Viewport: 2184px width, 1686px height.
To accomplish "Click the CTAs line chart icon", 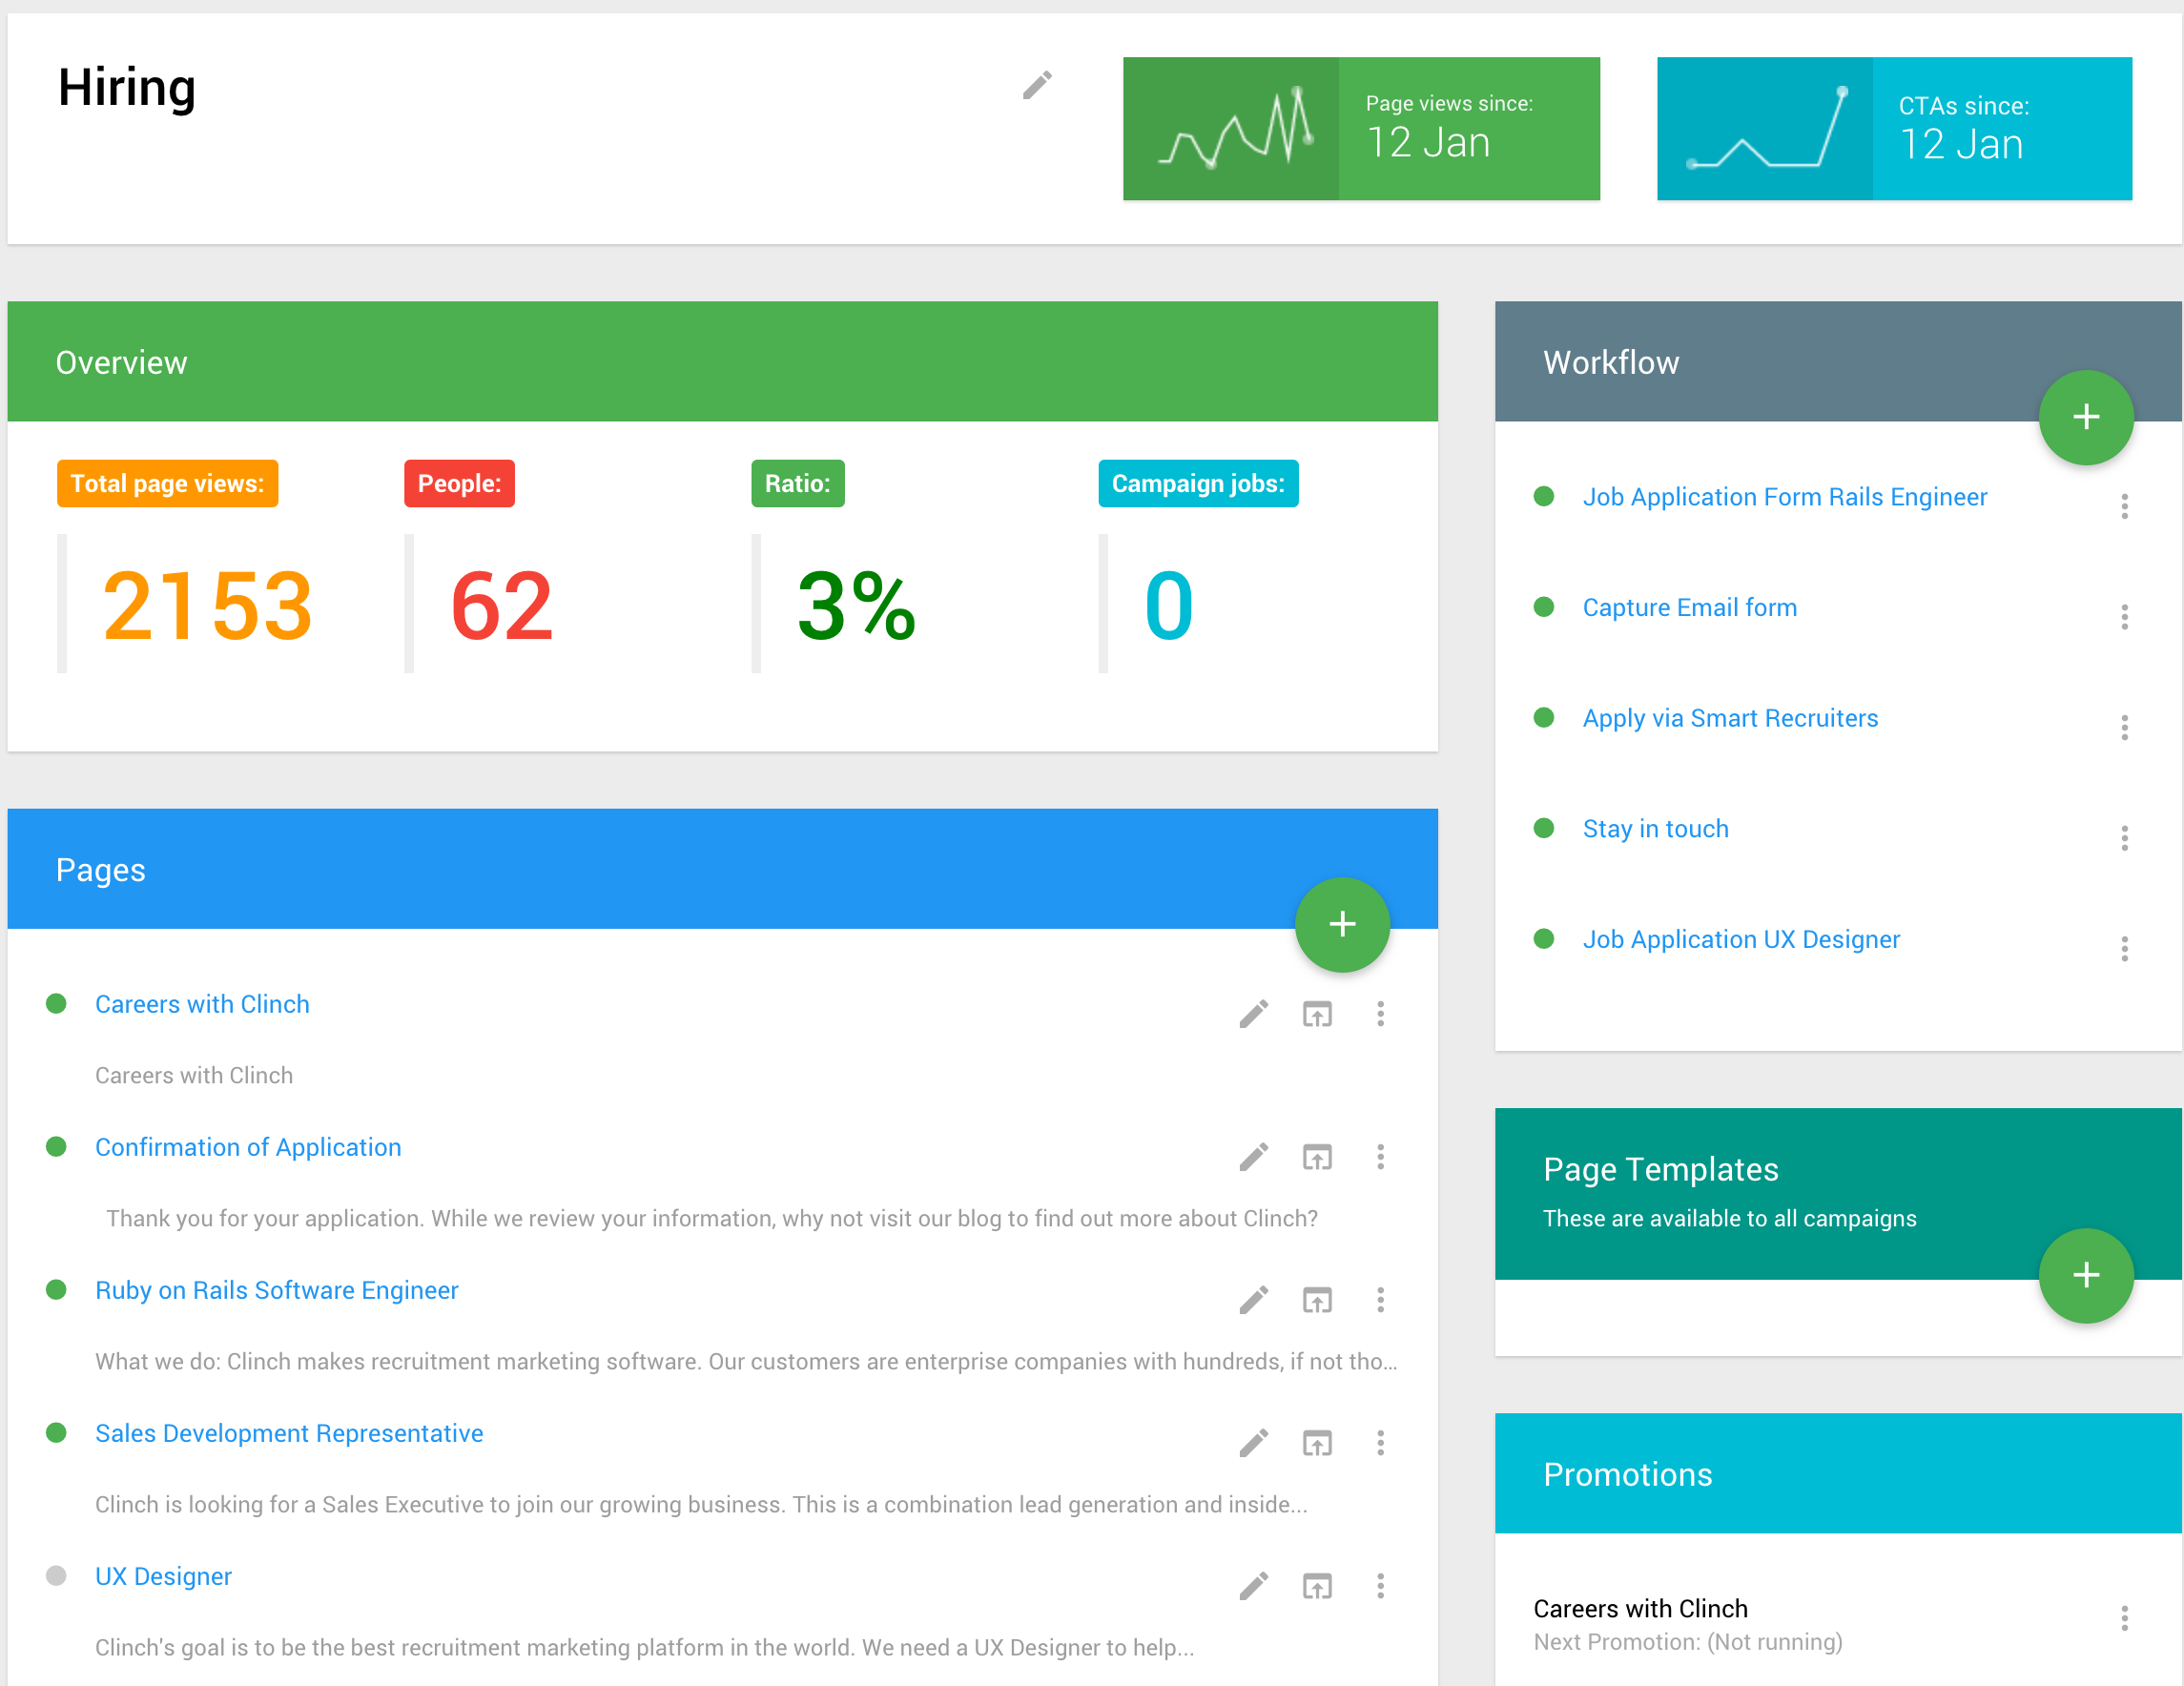I will (x=1767, y=128).
